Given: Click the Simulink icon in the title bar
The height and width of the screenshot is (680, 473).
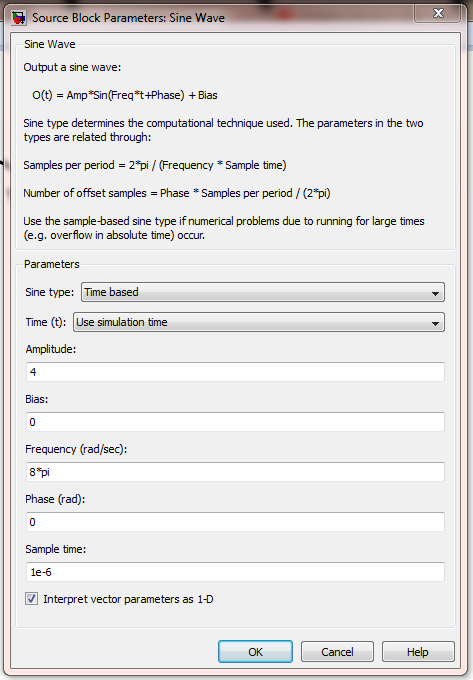Looking at the screenshot, I should coord(19,18).
